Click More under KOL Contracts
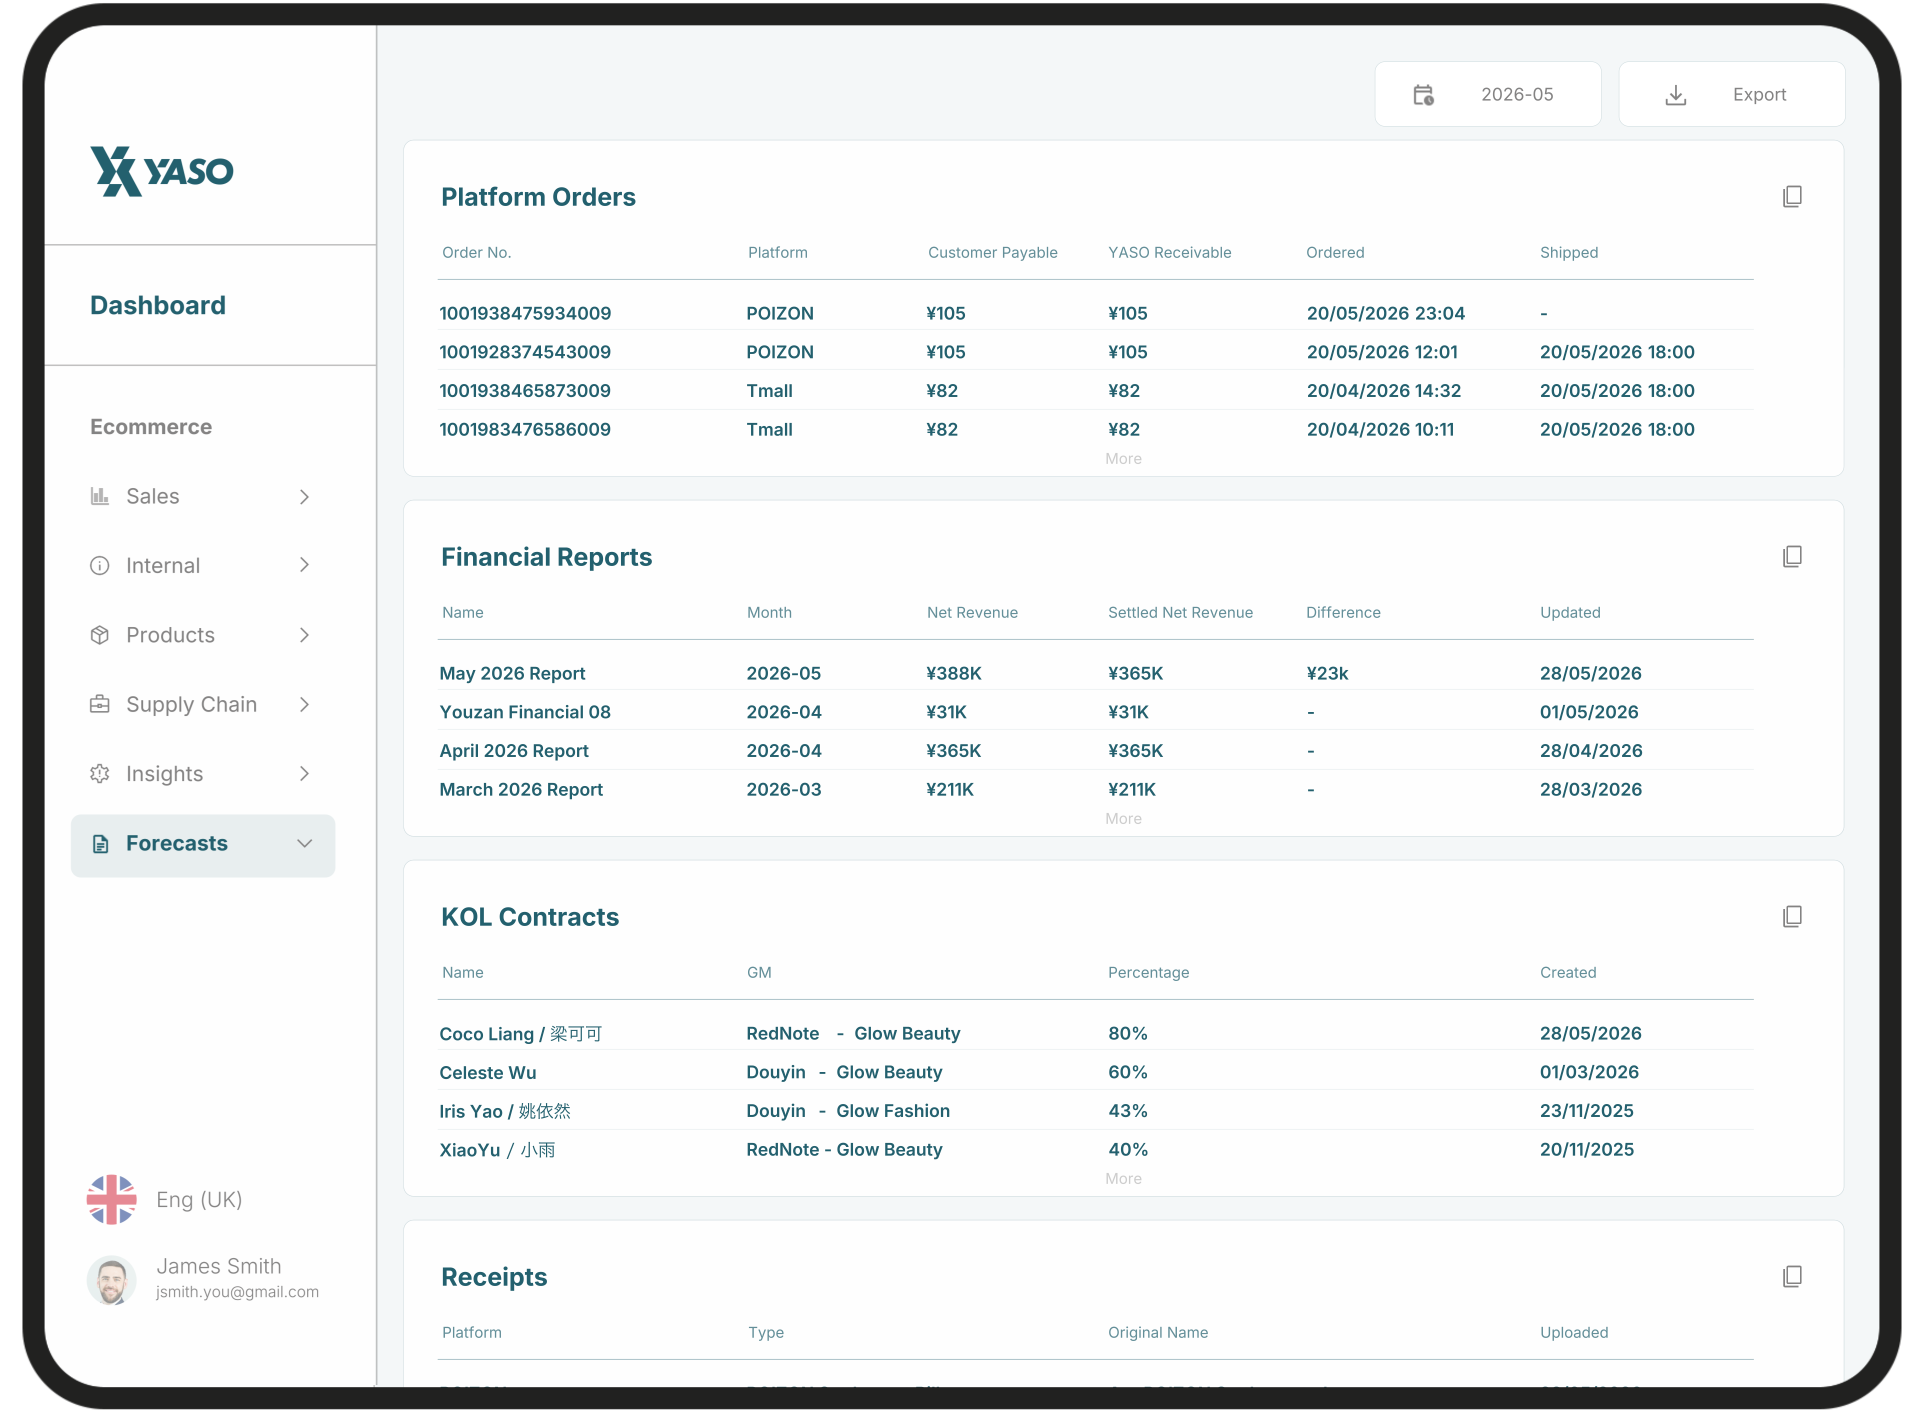 [1123, 1179]
